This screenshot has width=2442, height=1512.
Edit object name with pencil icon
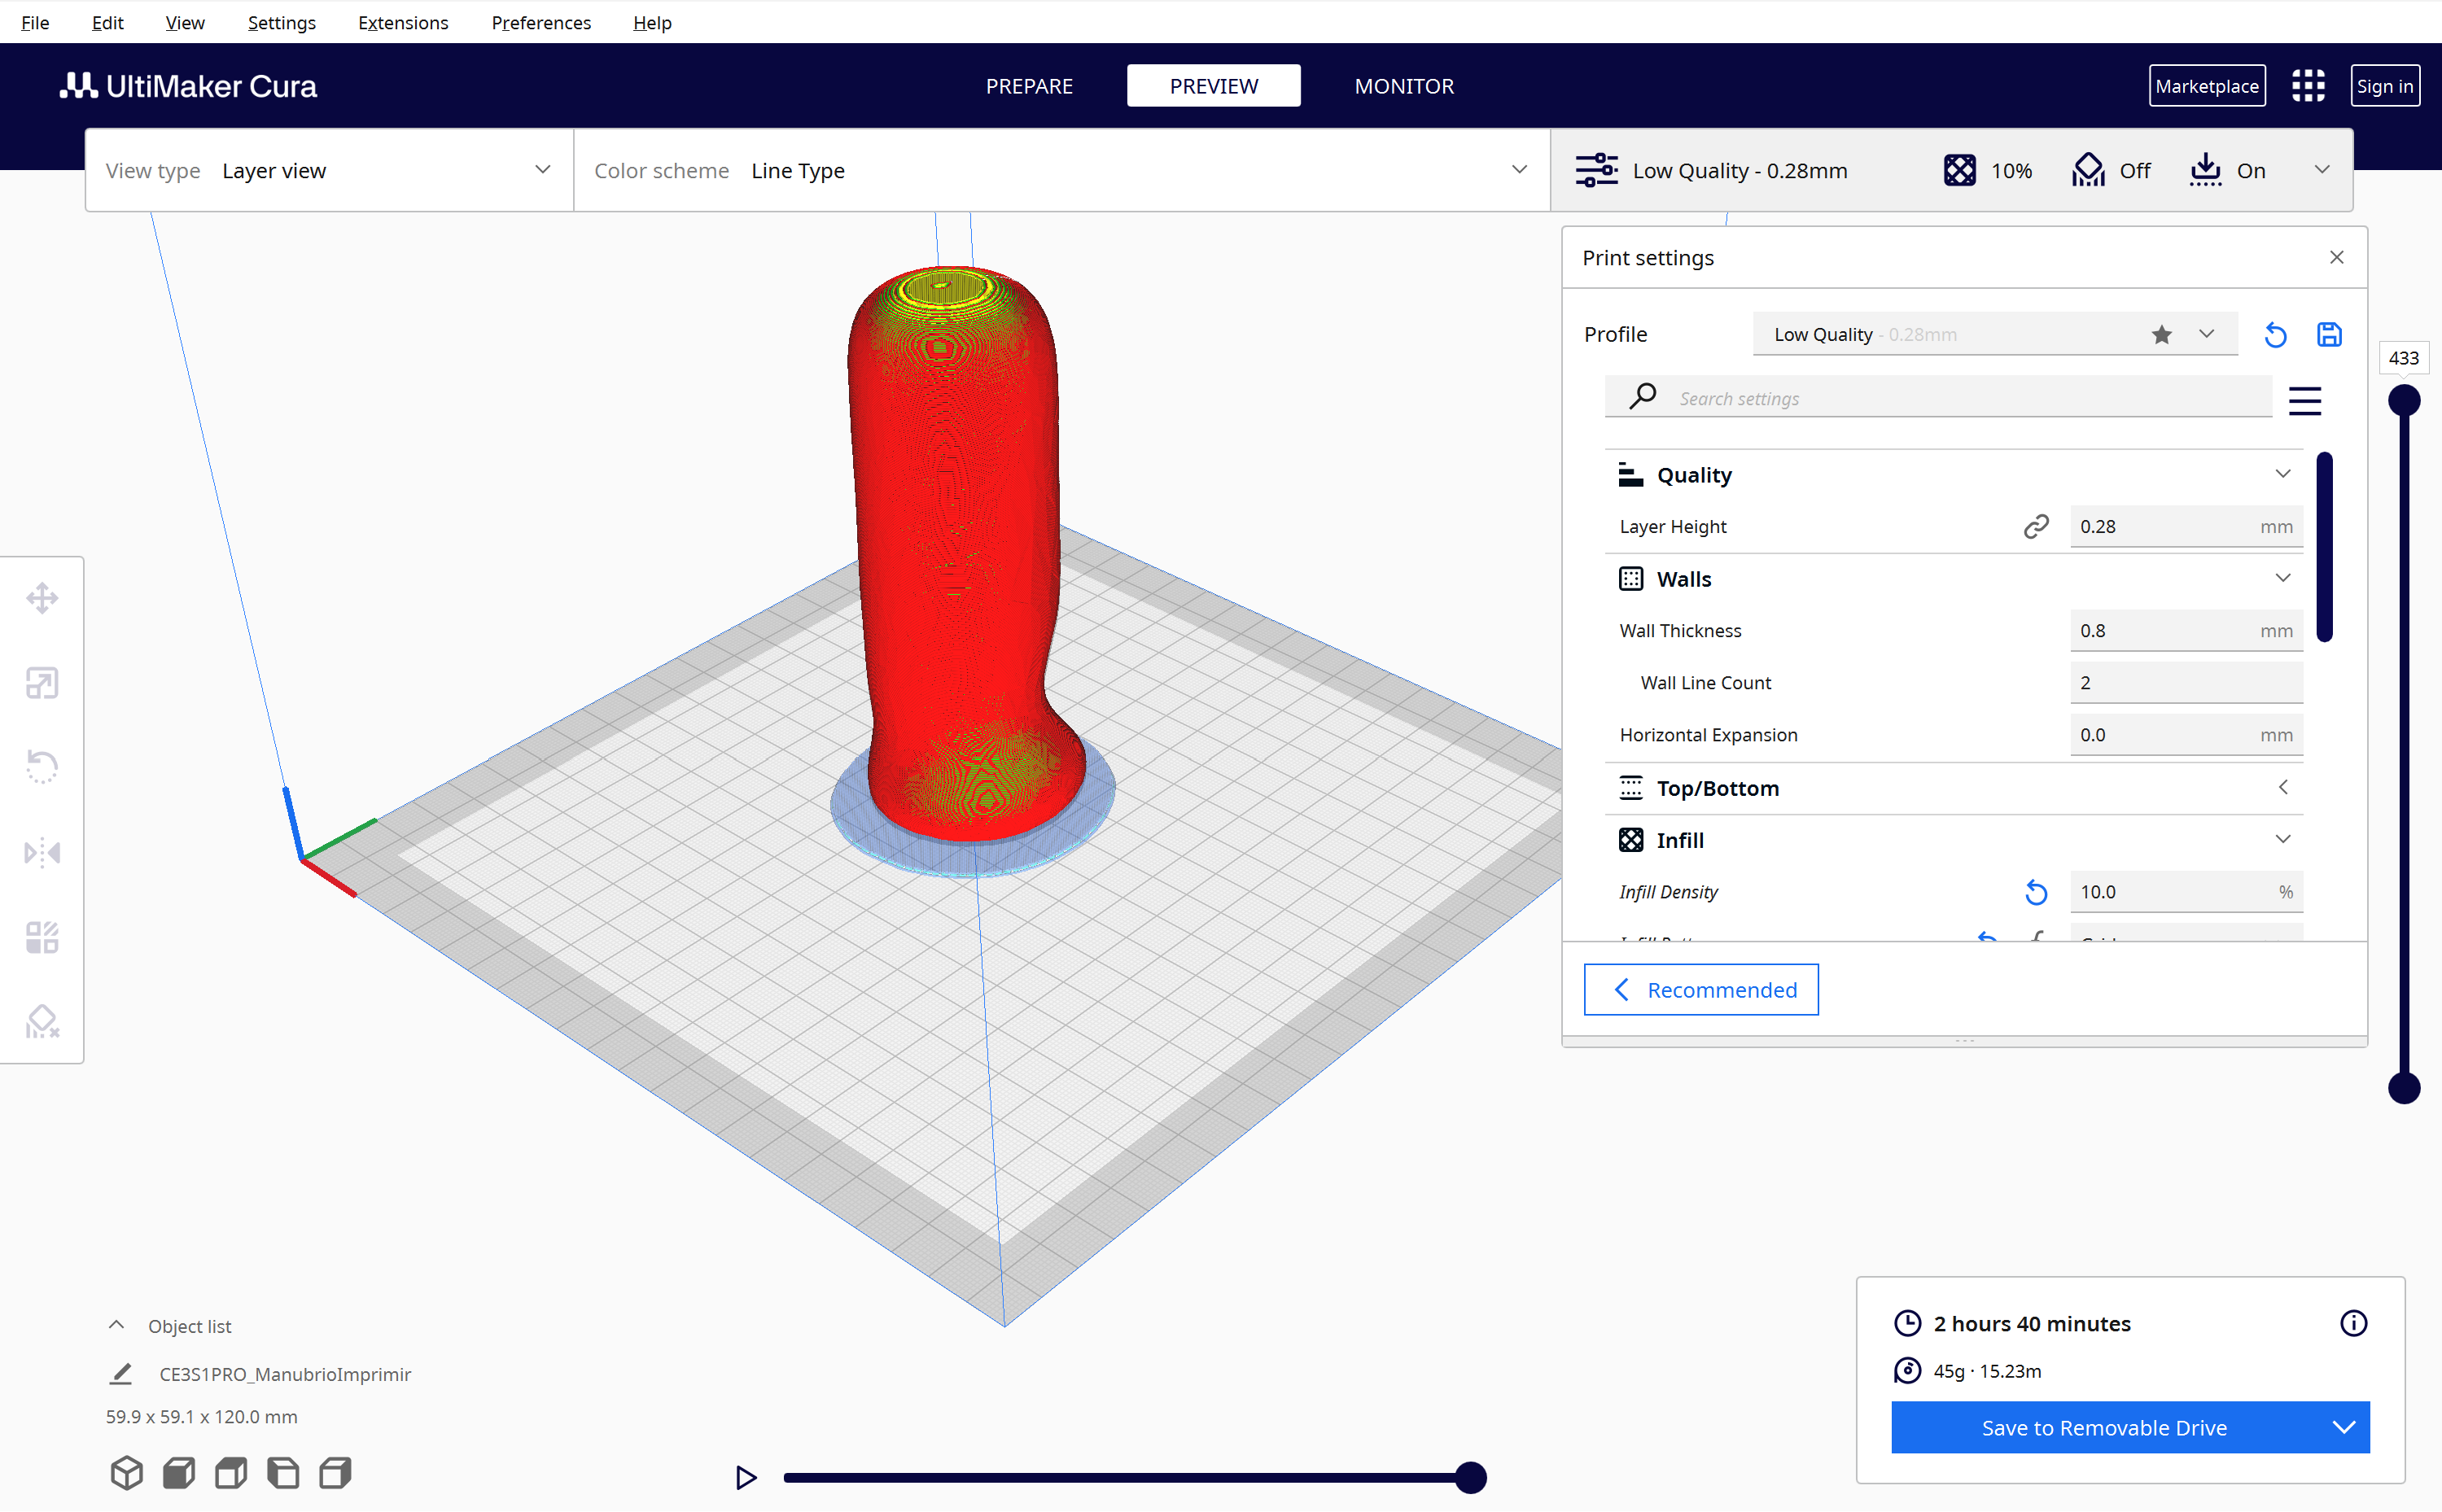click(121, 1374)
